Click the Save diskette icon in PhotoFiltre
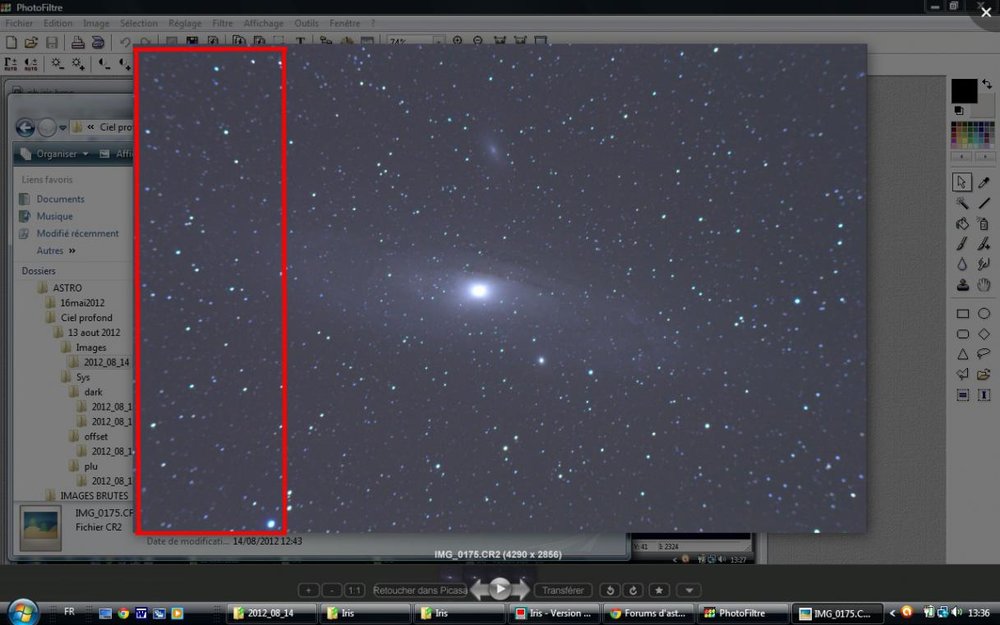This screenshot has height=625, width=1000. click(x=52, y=43)
